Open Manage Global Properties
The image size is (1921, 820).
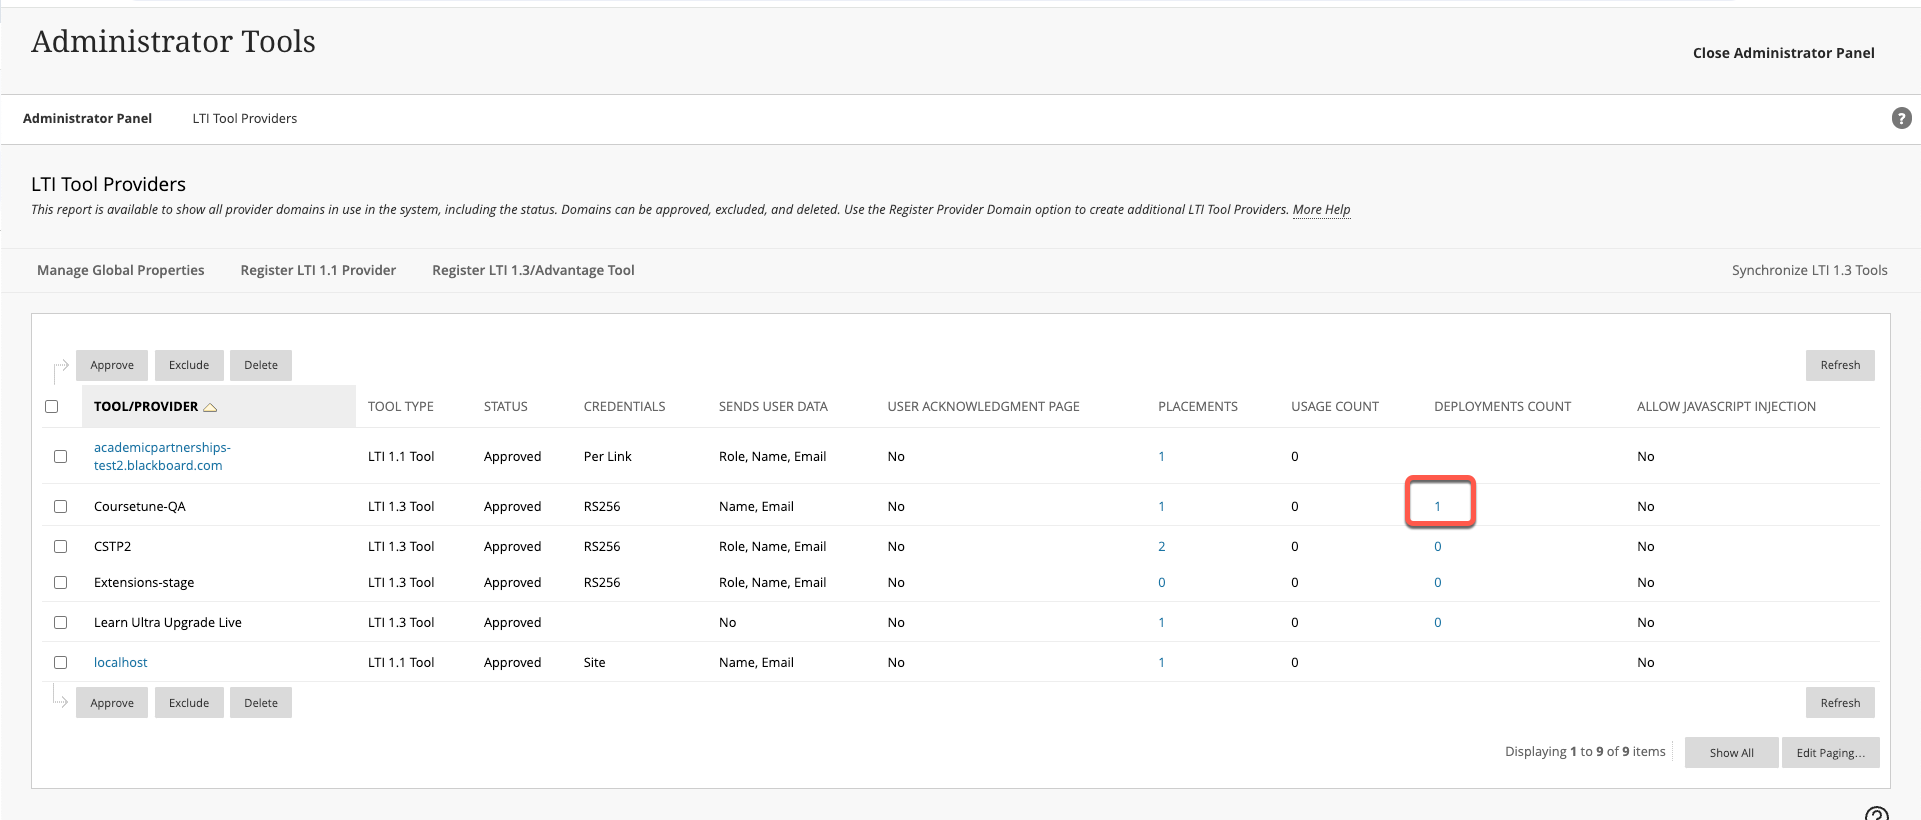coord(120,270)
